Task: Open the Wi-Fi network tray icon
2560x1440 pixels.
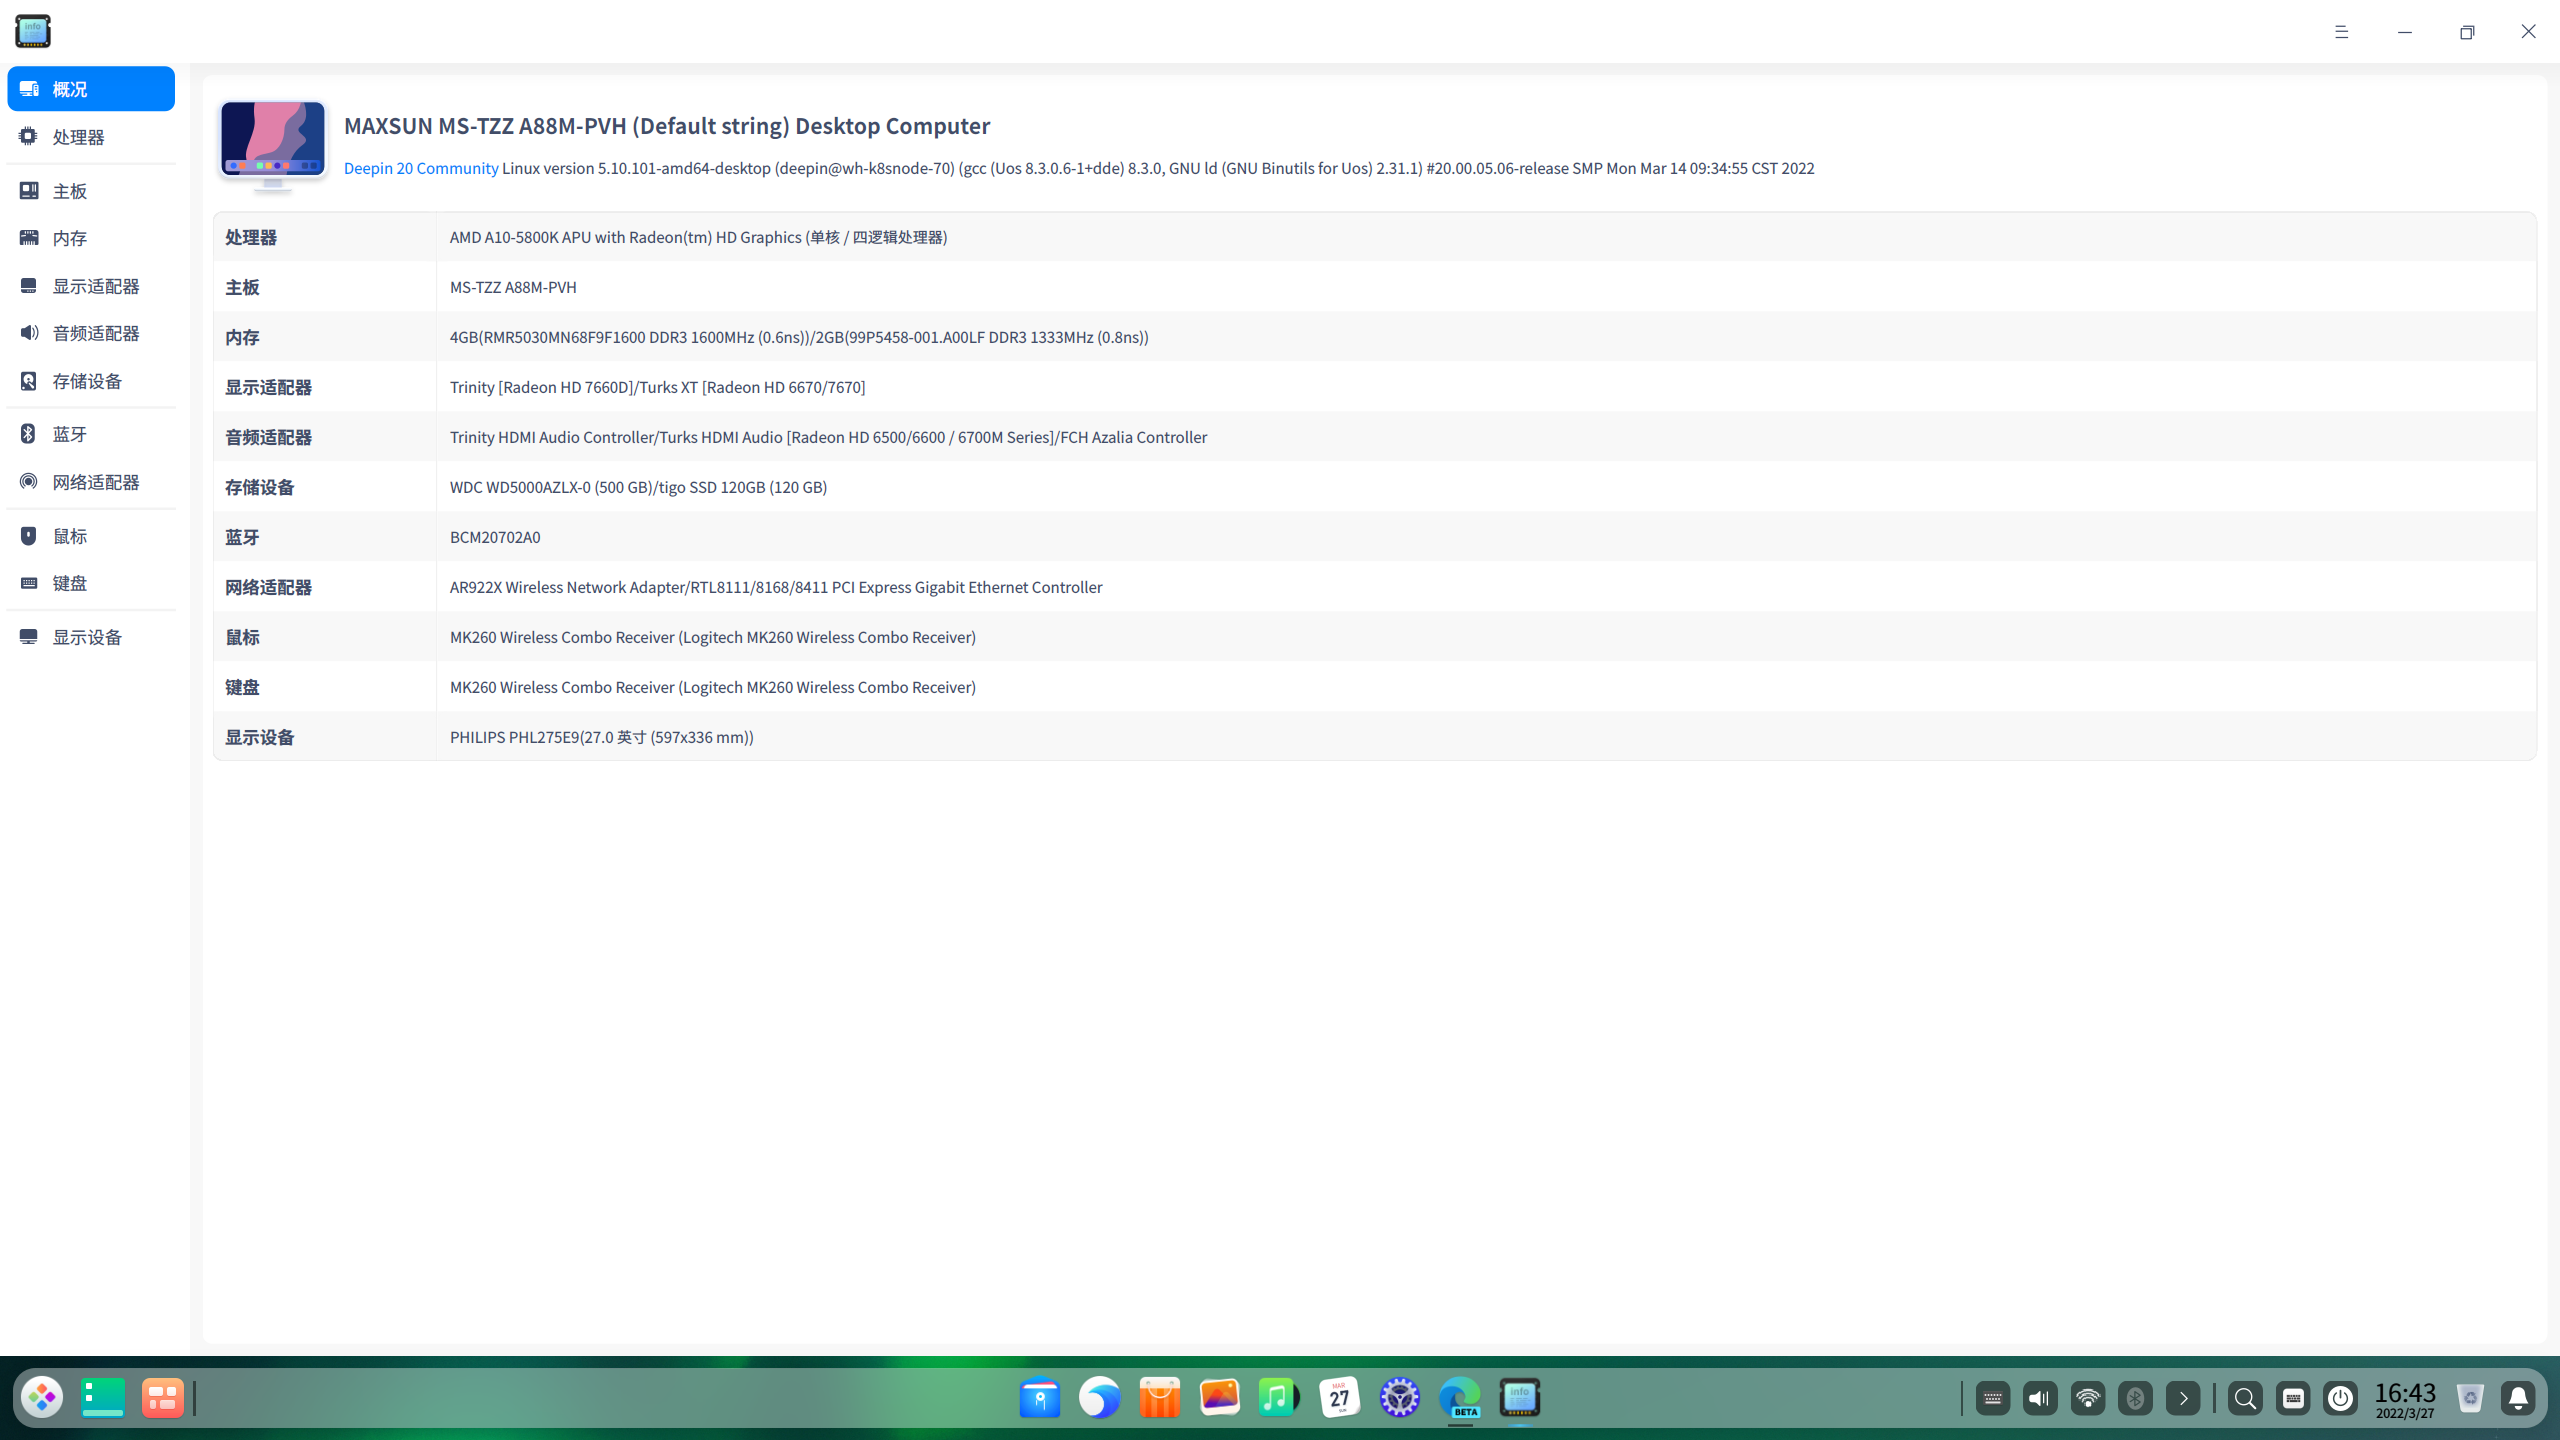Action: click(x=2088, y=1398)
